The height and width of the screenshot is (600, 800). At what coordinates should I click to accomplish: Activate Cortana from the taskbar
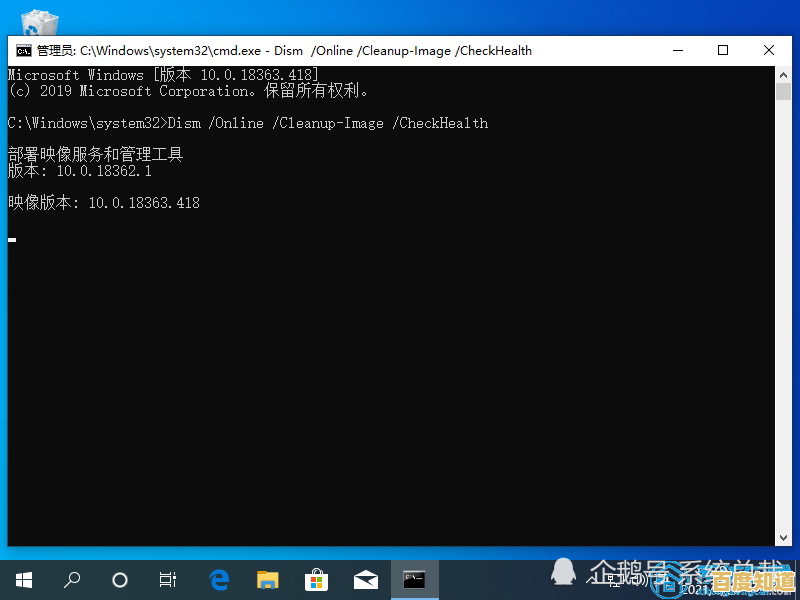(119, 580)
